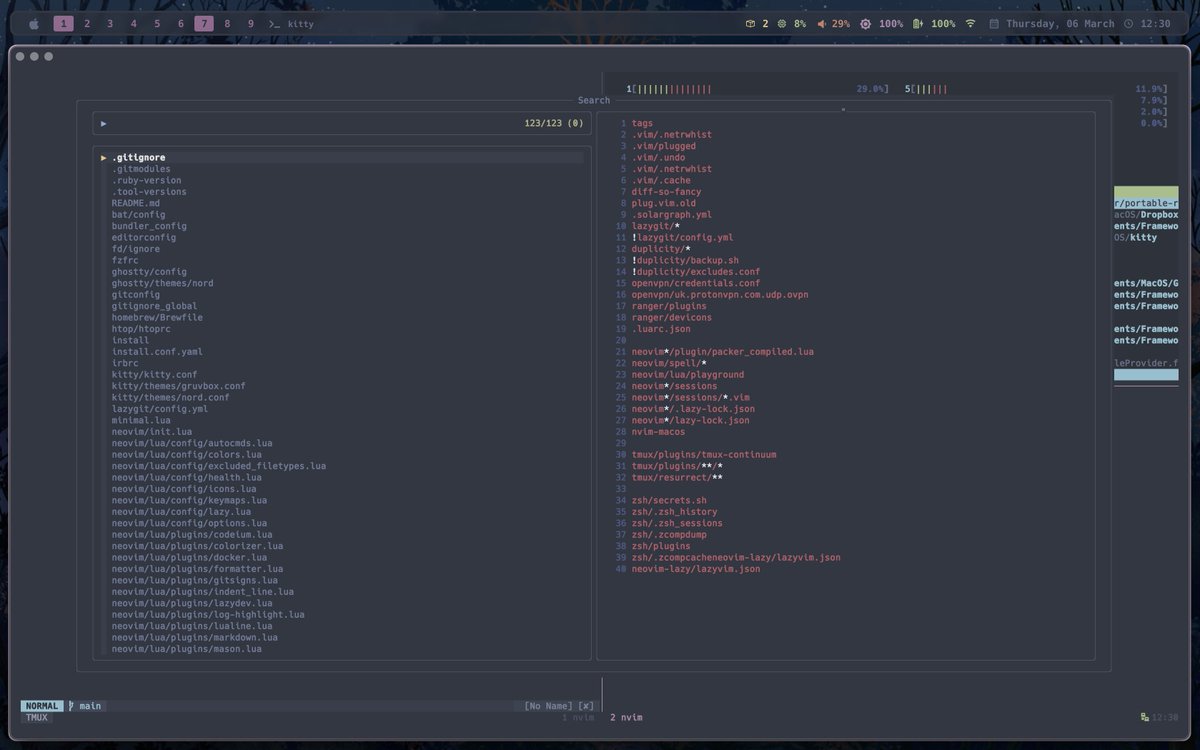Click the green session icon near bottom-right clock
1200x750 pixels.
(1144, 717)
